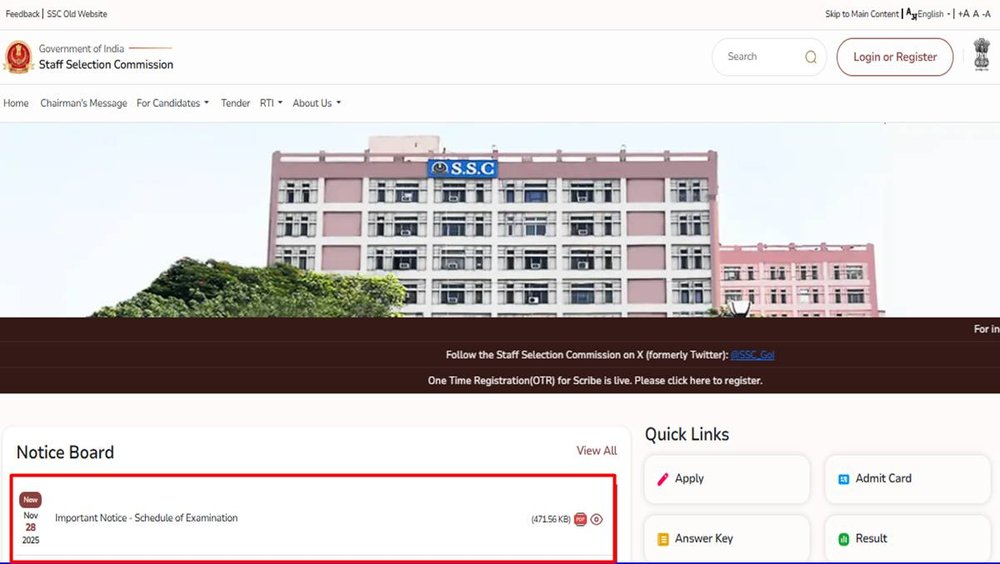Click into the Search input field
Viewport: 1000px width, 564px height.
click(x=760, y=57)
